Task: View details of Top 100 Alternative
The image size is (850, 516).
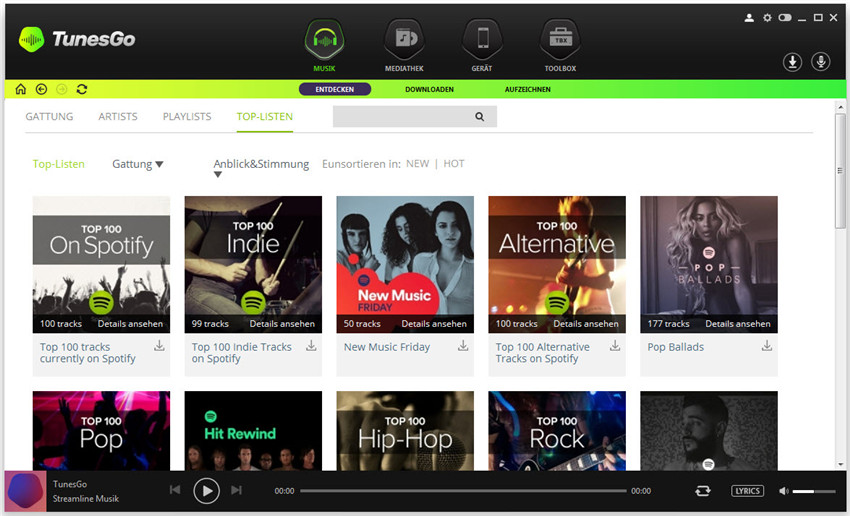Action: (x=585, y=324)
